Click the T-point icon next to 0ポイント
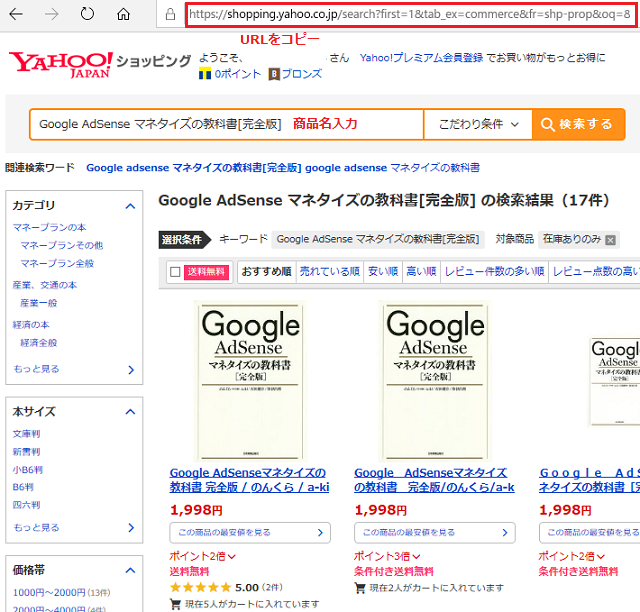This screenshot has height=612, width=640. [205, 74]
